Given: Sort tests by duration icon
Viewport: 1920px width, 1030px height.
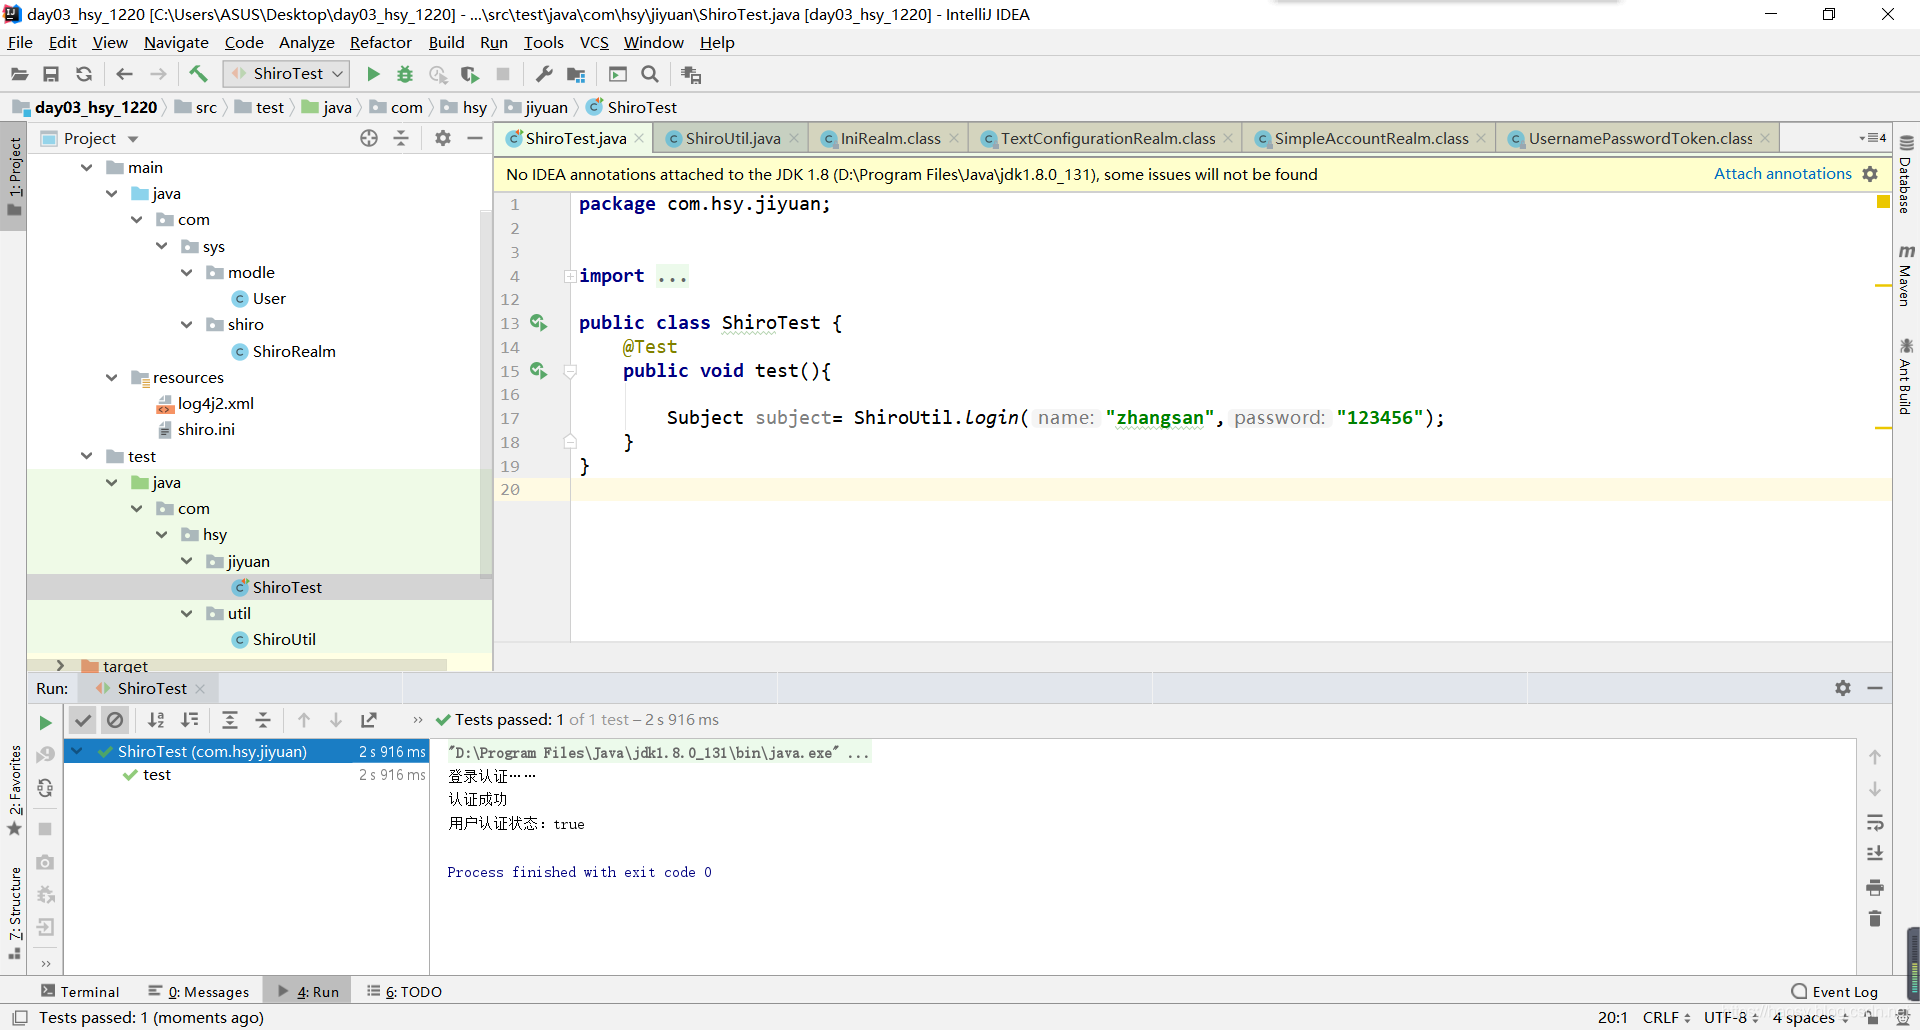Looking at the screenshot, I should (x=190, y=720).
